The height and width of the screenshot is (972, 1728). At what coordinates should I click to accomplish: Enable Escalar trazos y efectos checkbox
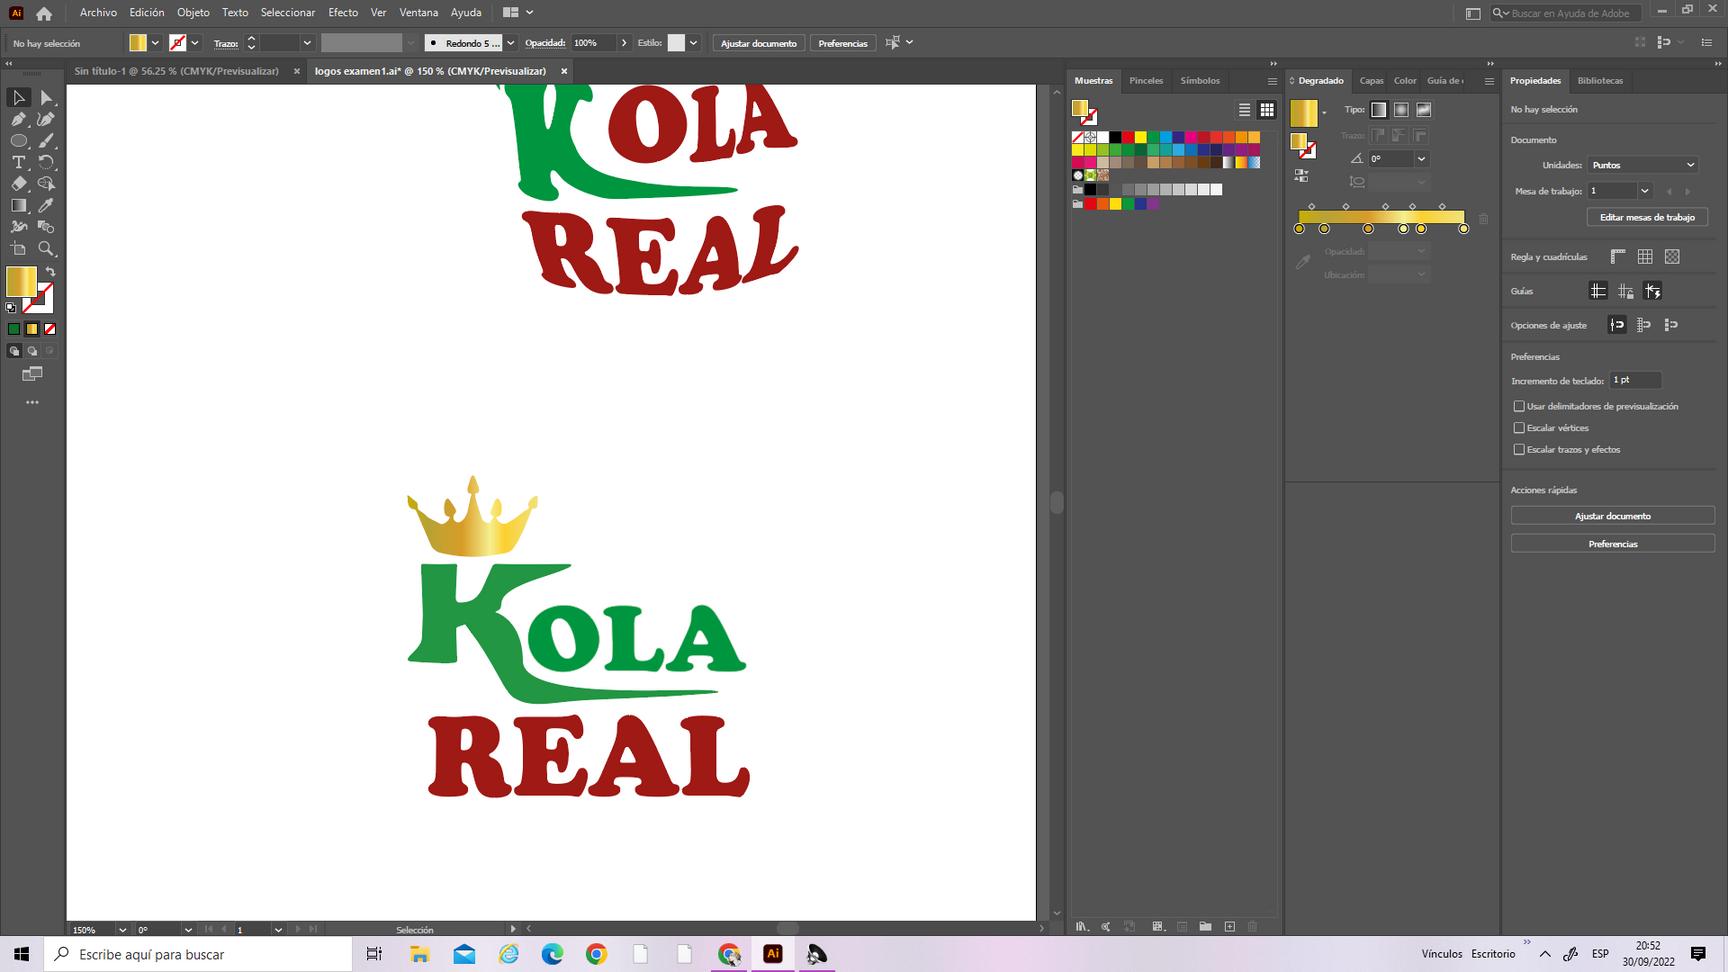click(x=1519, y=450)
